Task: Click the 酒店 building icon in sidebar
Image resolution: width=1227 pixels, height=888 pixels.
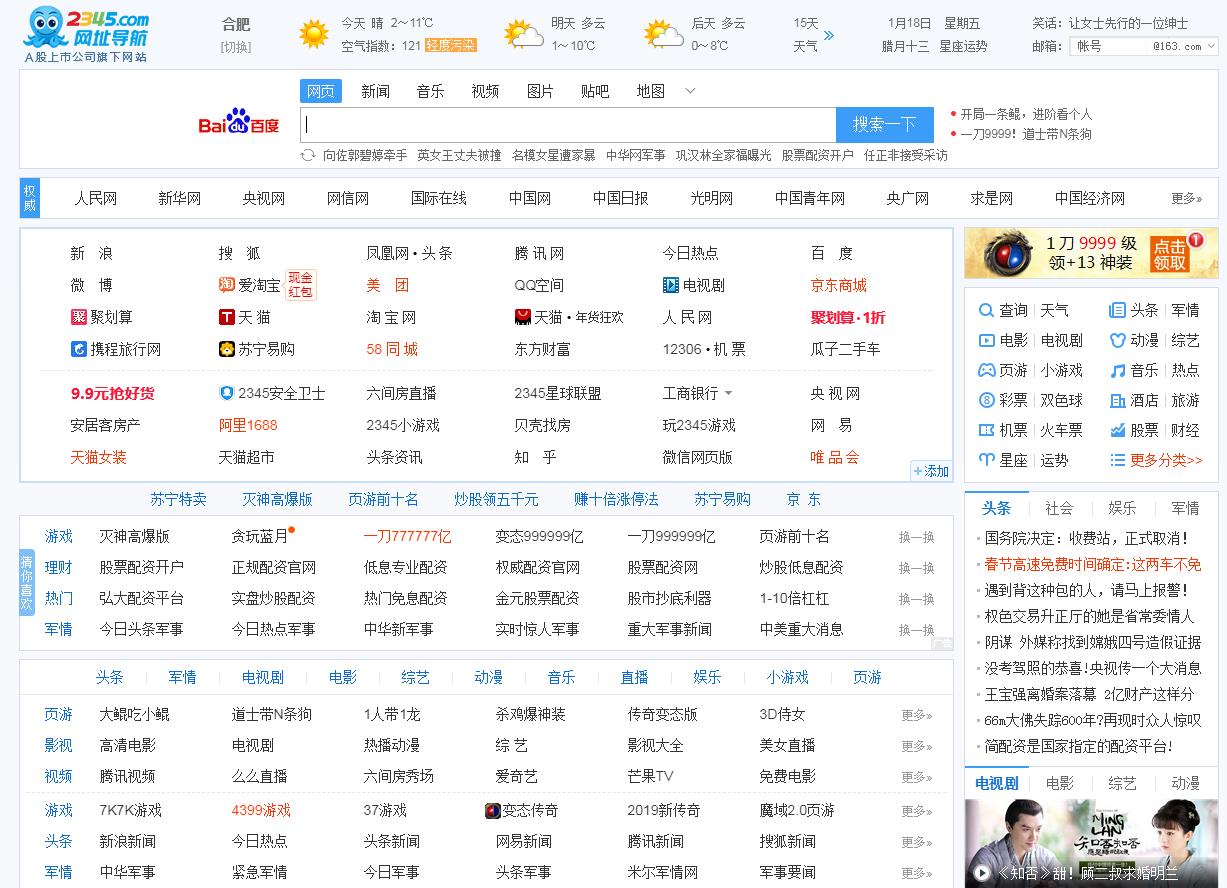Action: pyautogui.click(x=1117, y=400)
